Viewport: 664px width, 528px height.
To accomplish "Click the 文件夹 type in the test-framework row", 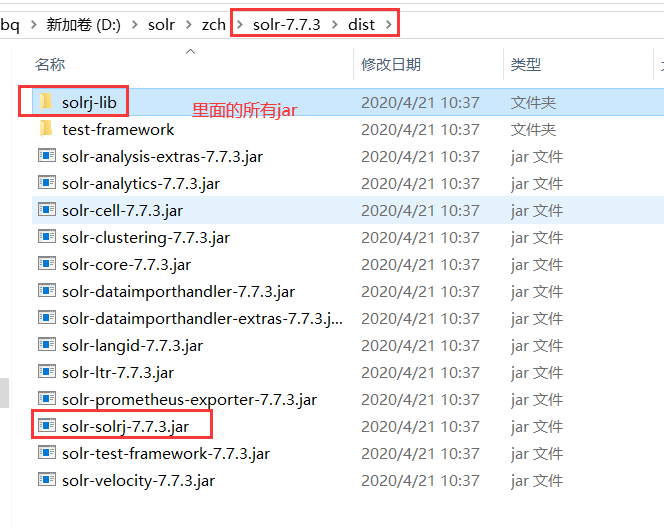I will (533, 130).
